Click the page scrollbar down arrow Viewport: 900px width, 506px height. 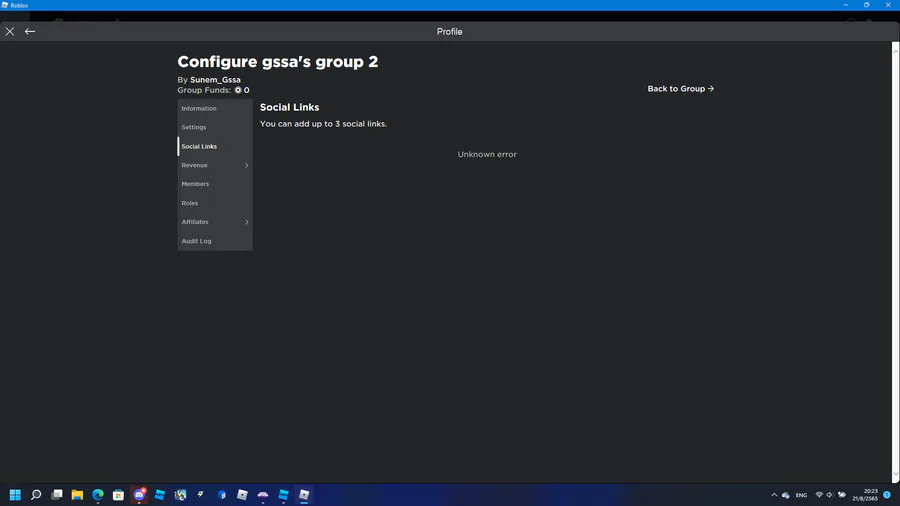895,474
